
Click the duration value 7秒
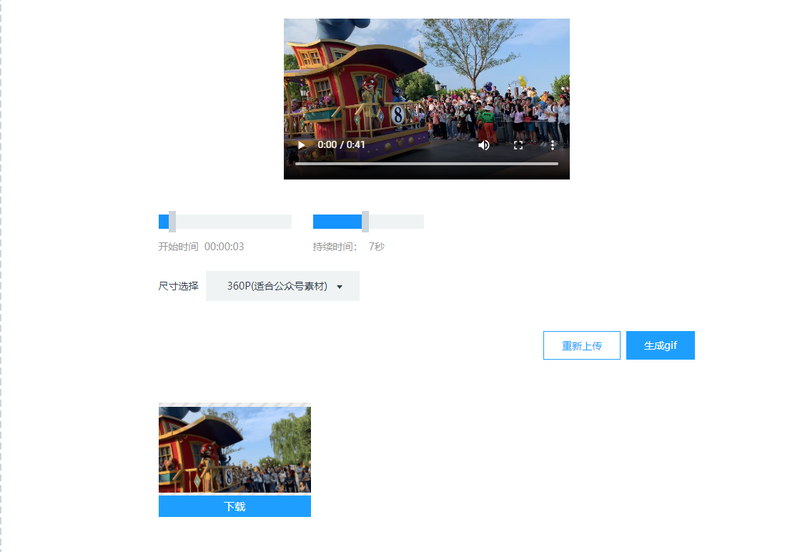tap(377, 247)
